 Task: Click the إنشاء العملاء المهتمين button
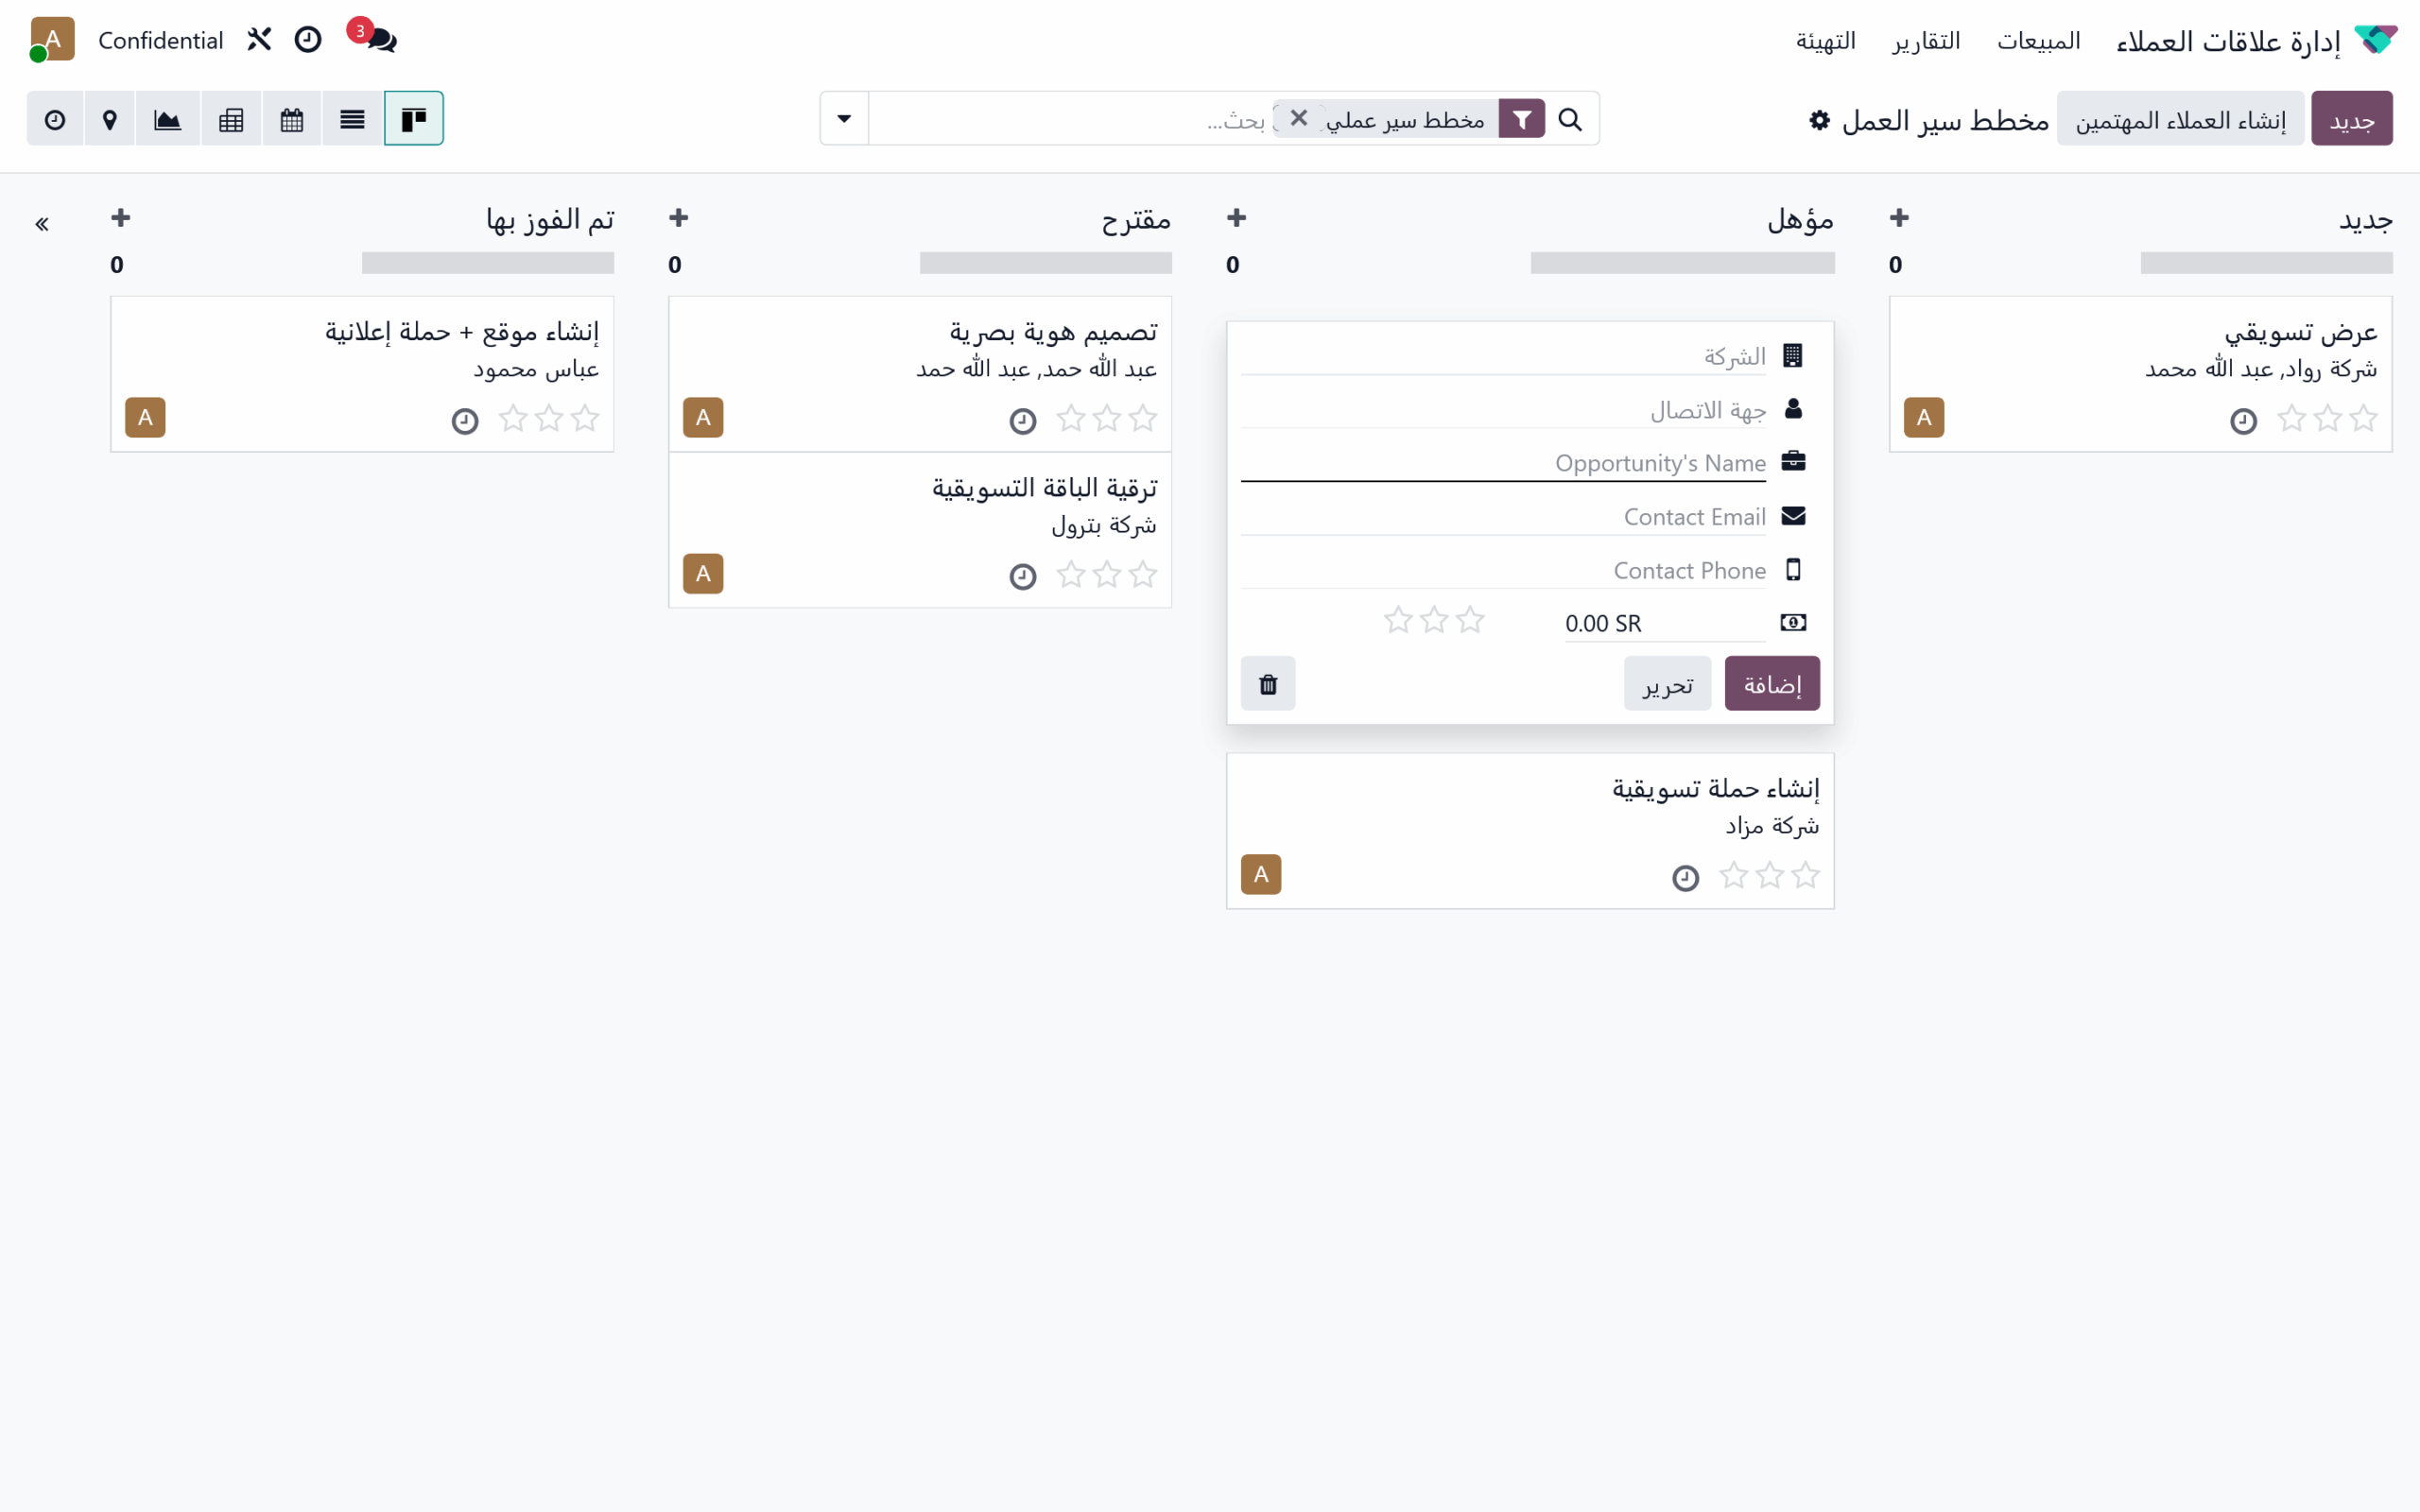click(x=2180, y=119)
